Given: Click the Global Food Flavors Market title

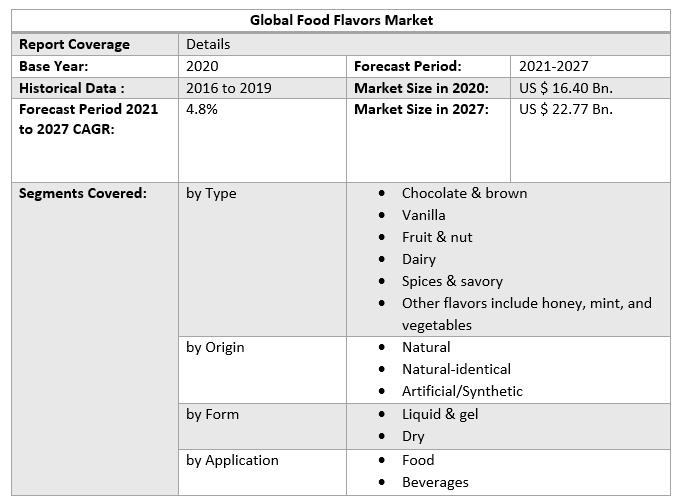Looking at the screenshot, I should 341,20.
